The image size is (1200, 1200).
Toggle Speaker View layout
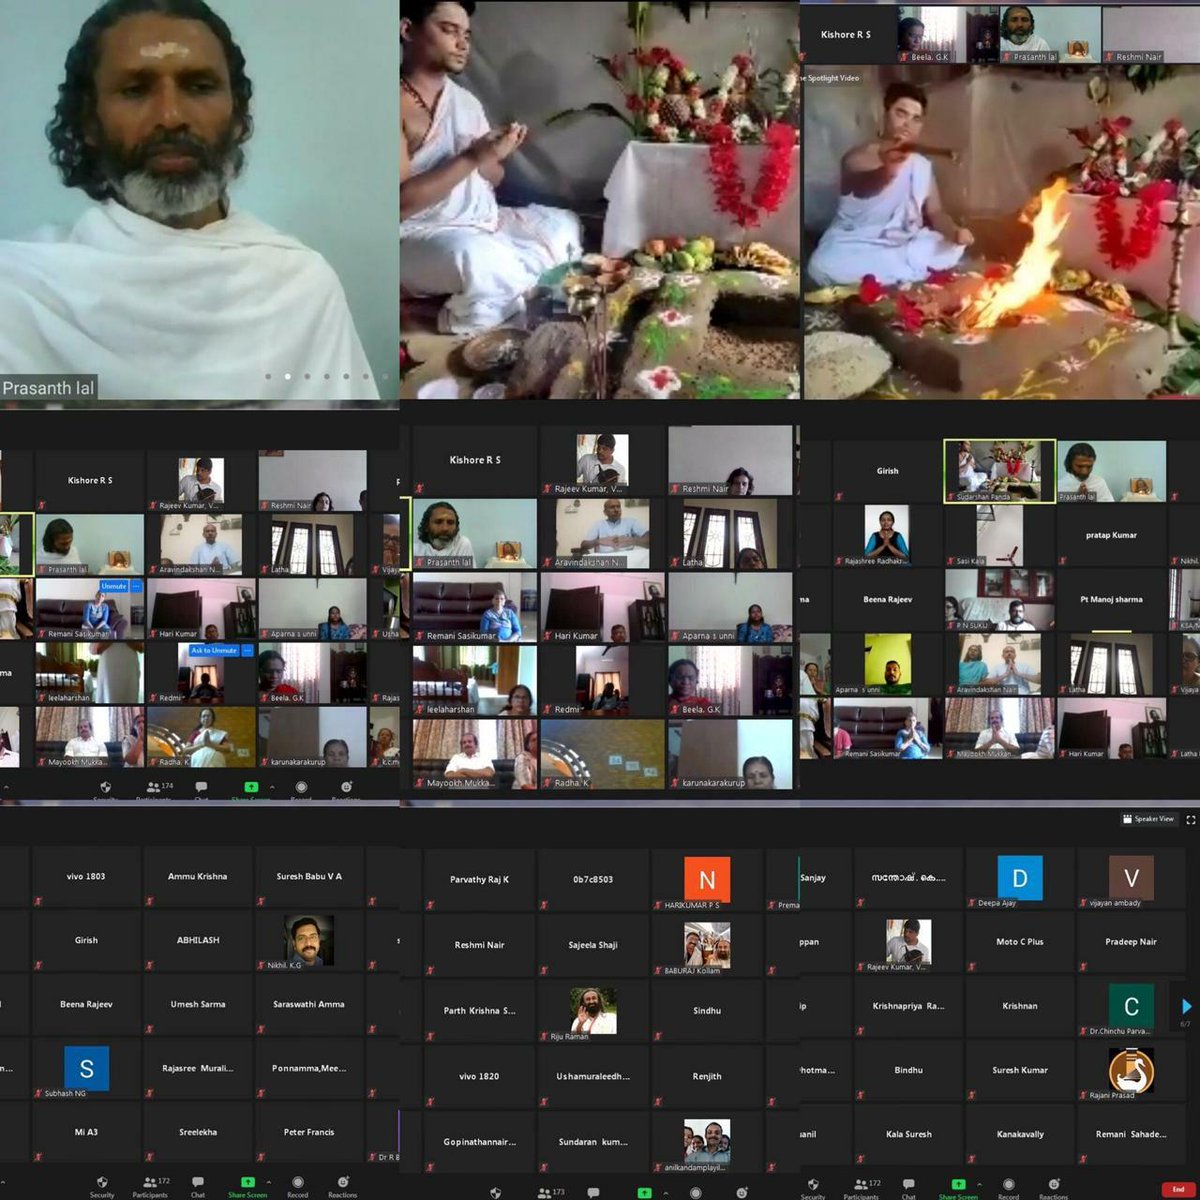tap(1148, 819)
